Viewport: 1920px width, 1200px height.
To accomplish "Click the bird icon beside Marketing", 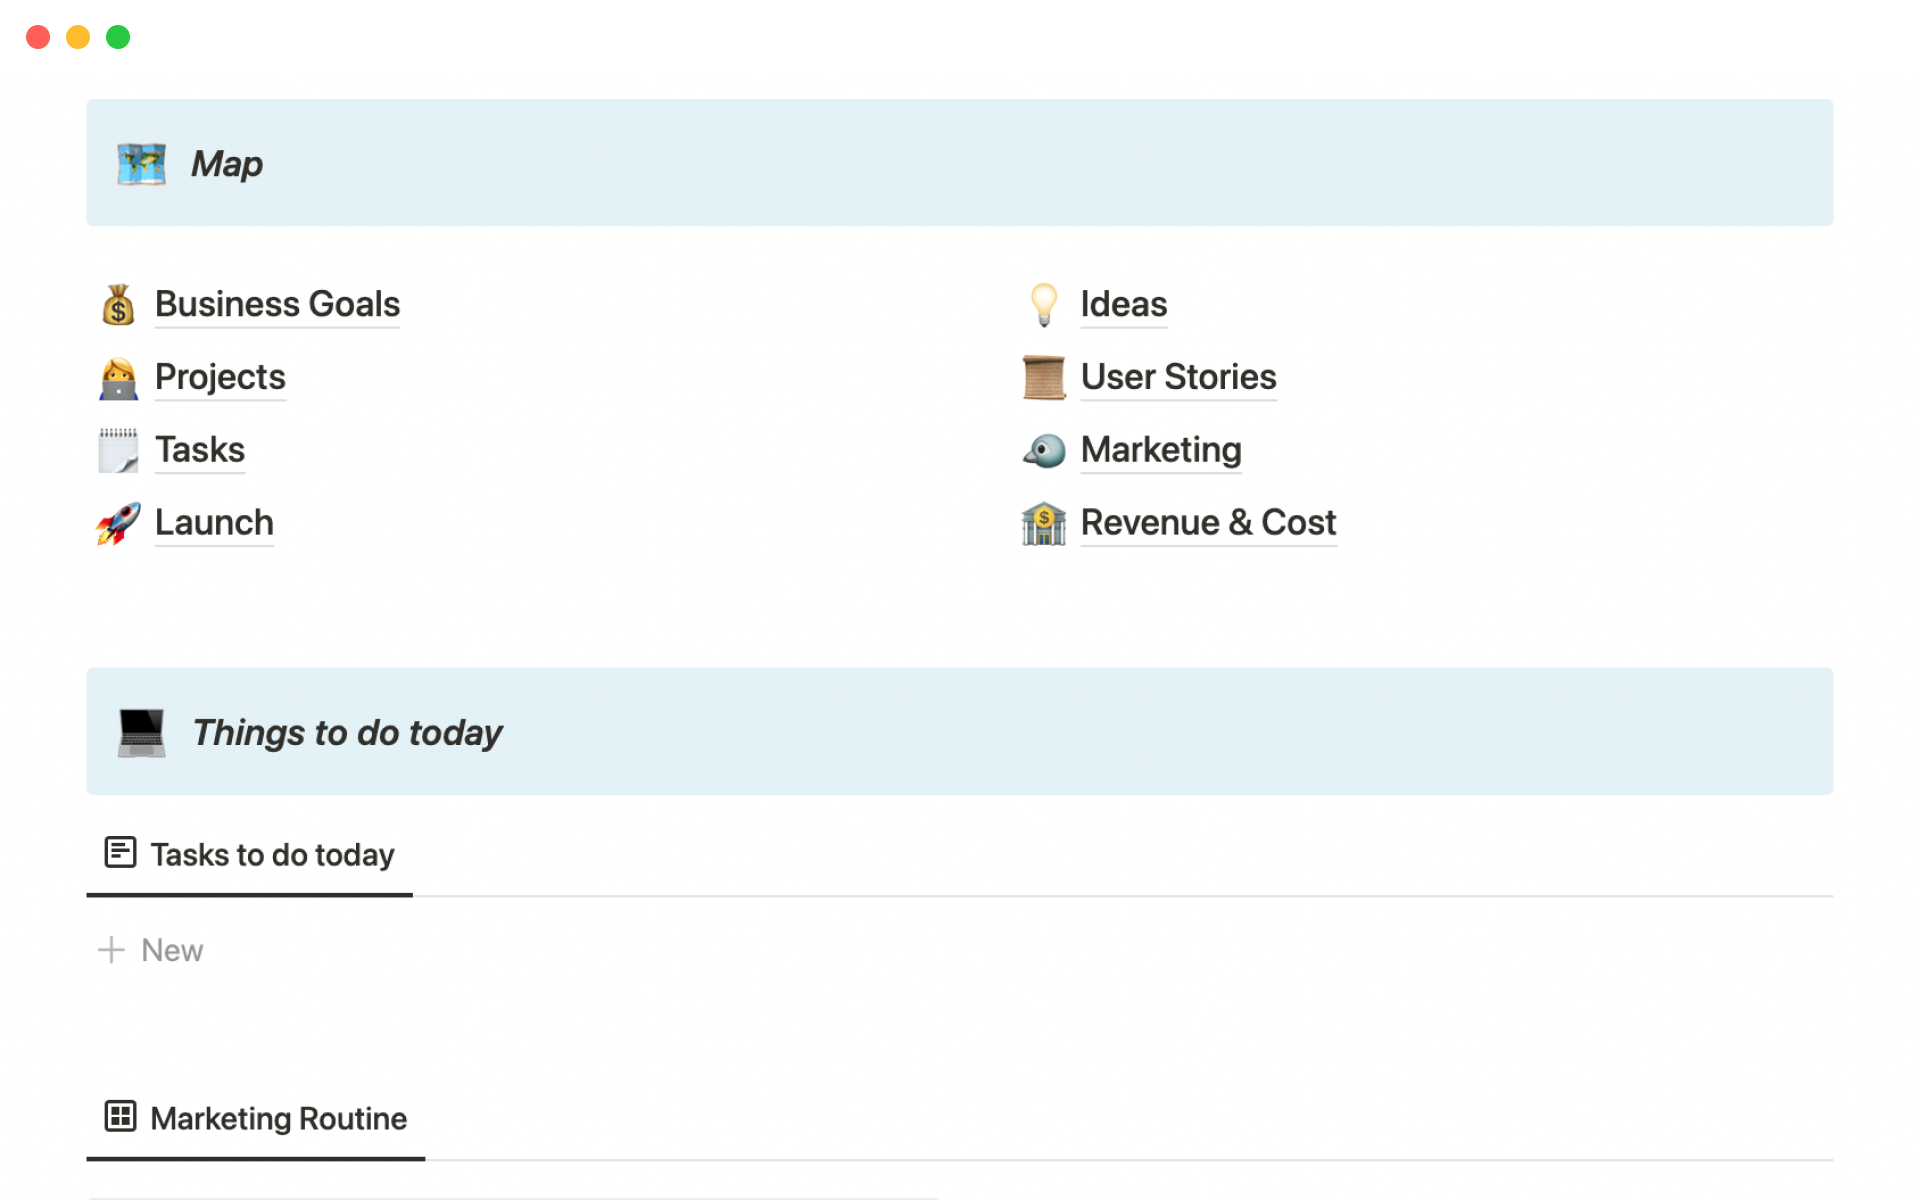I will point(1043,451).
